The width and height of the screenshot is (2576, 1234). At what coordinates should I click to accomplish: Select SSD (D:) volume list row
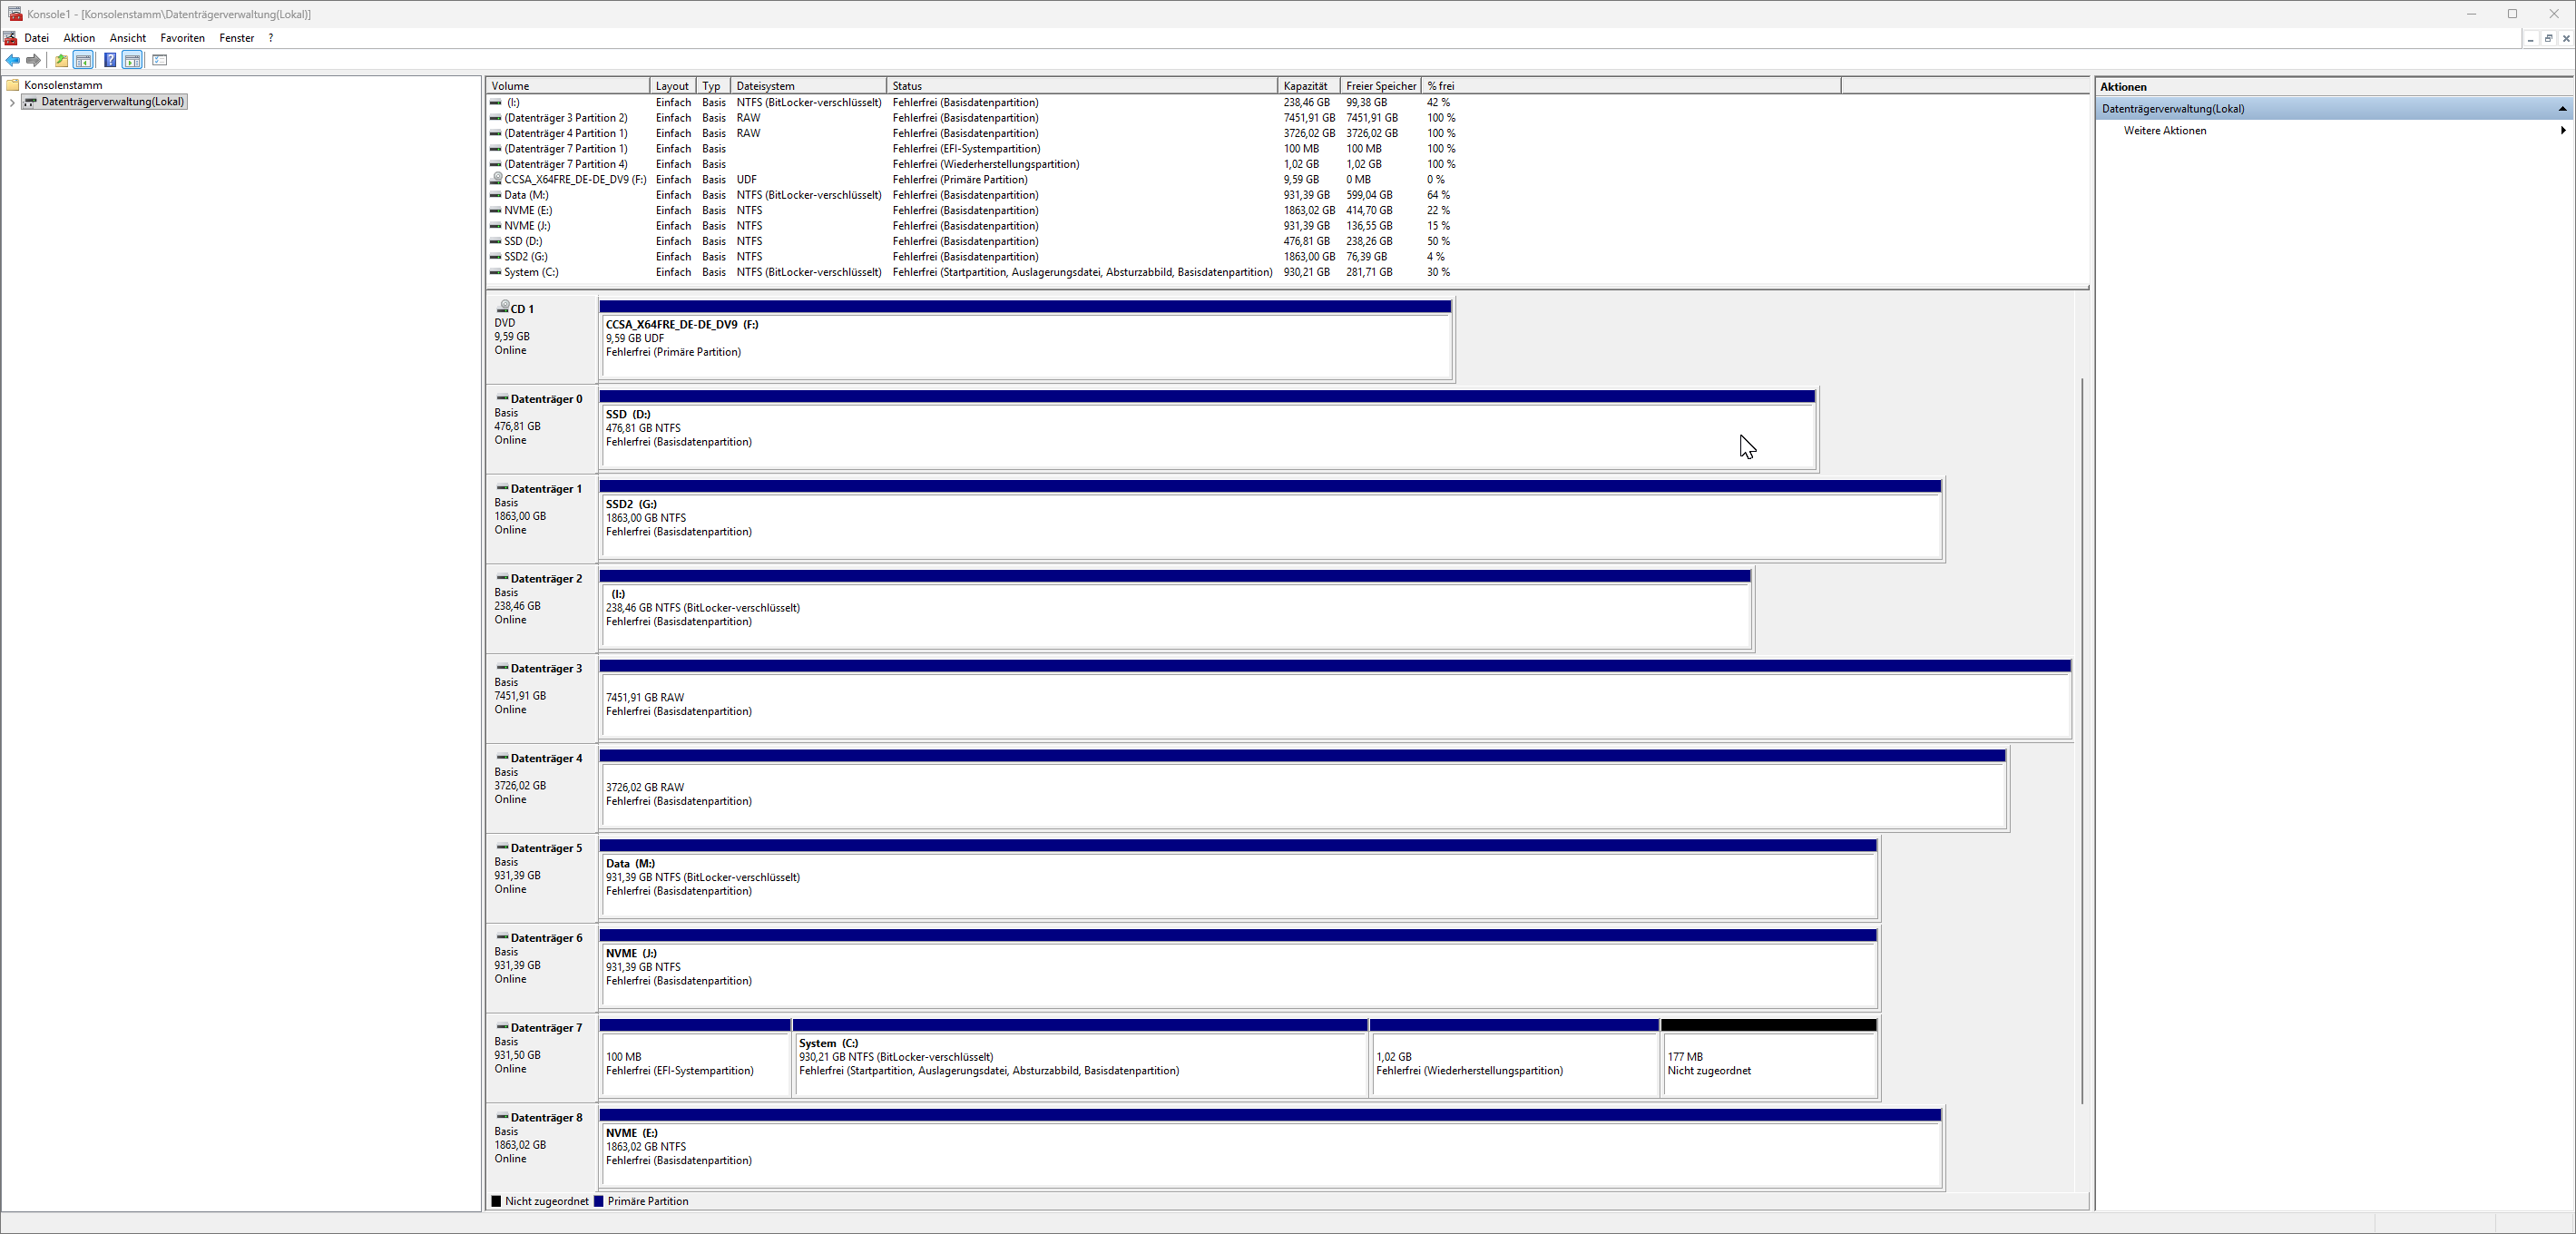tap(972, 241)
